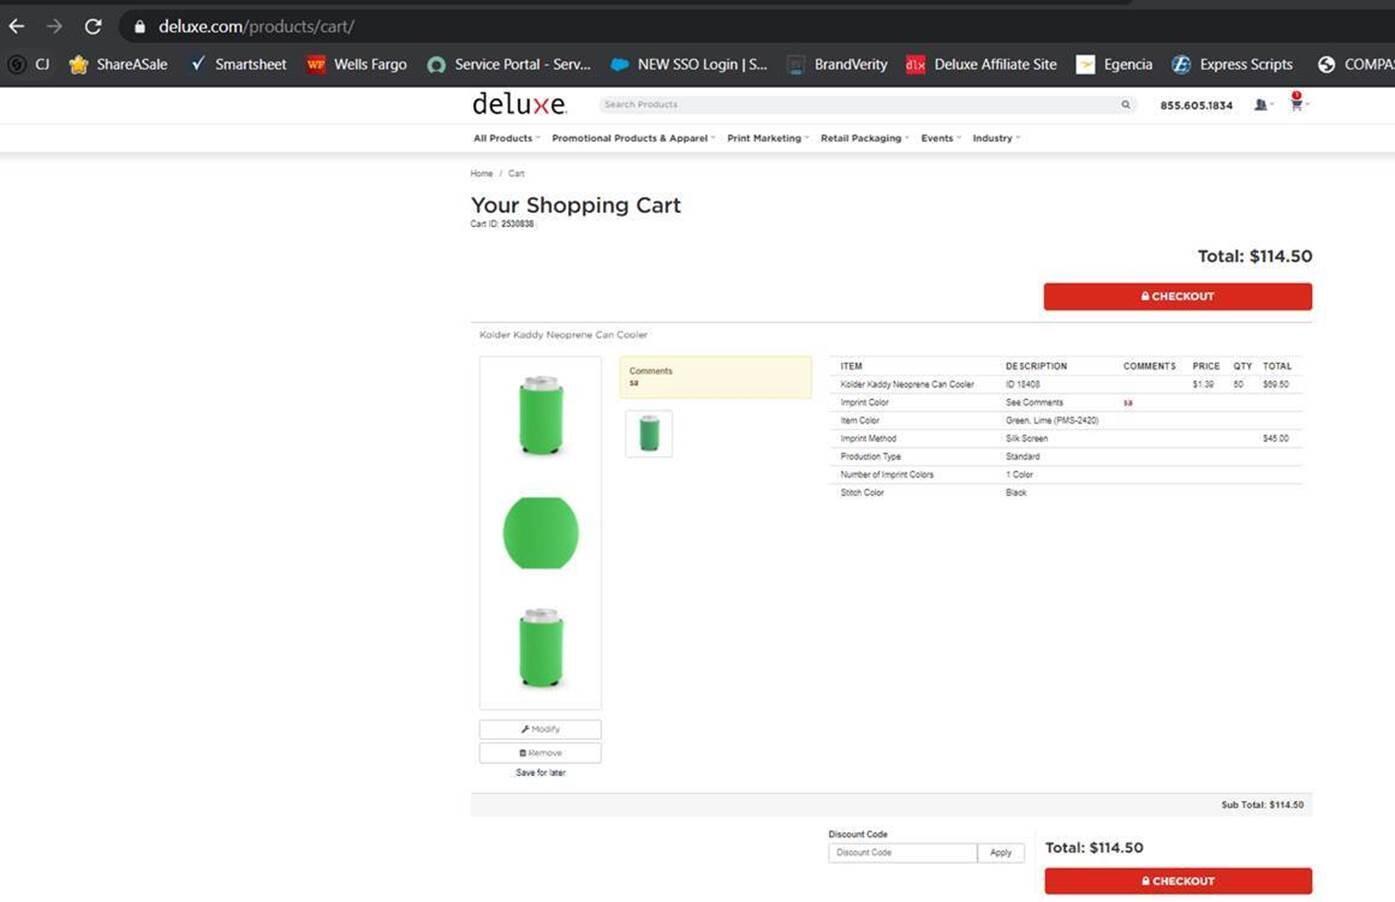The image size is (1395, 902).
Task: Click the Deluxe logo
Action: (519, 104)
